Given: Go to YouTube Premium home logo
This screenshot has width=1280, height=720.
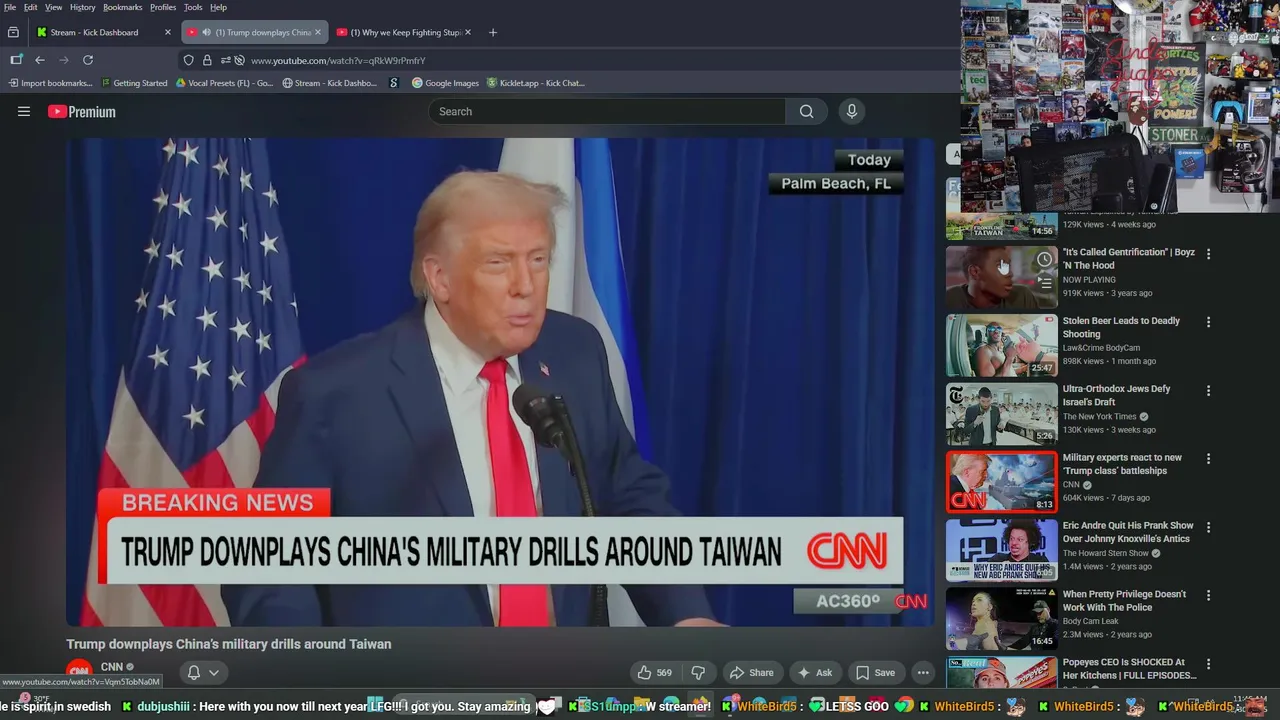Looking at the screenshot, I should coord(82,112).
